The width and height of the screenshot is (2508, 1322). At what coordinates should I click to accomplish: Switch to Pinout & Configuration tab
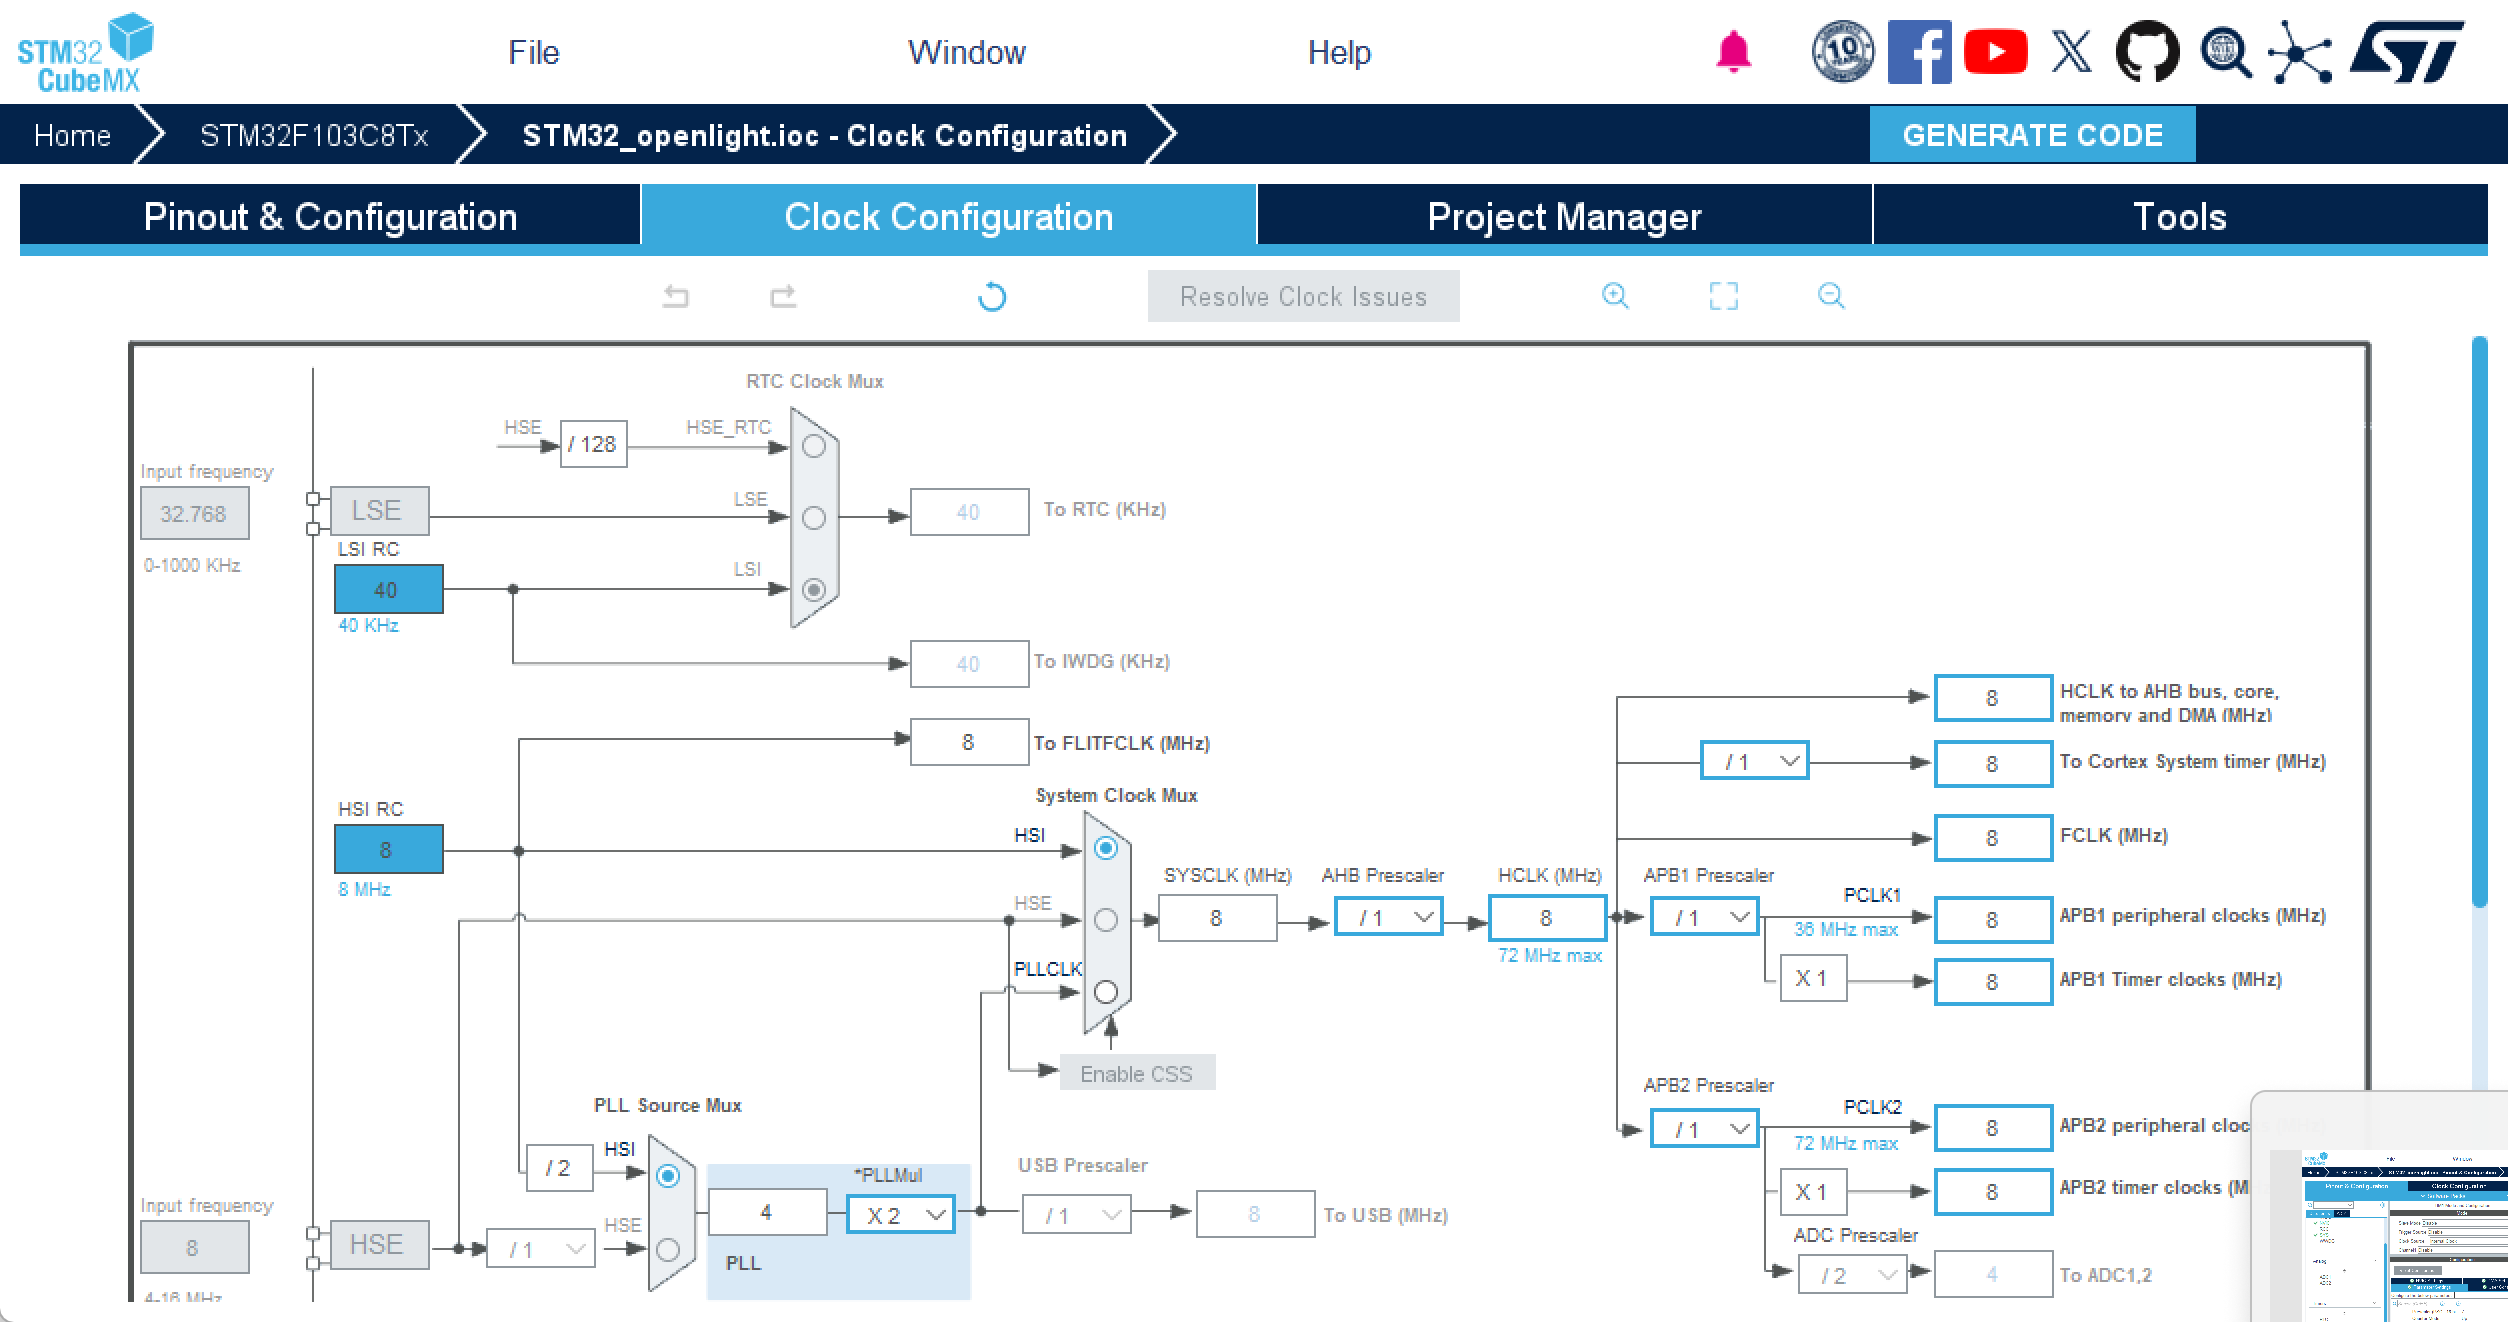(330, 216)
